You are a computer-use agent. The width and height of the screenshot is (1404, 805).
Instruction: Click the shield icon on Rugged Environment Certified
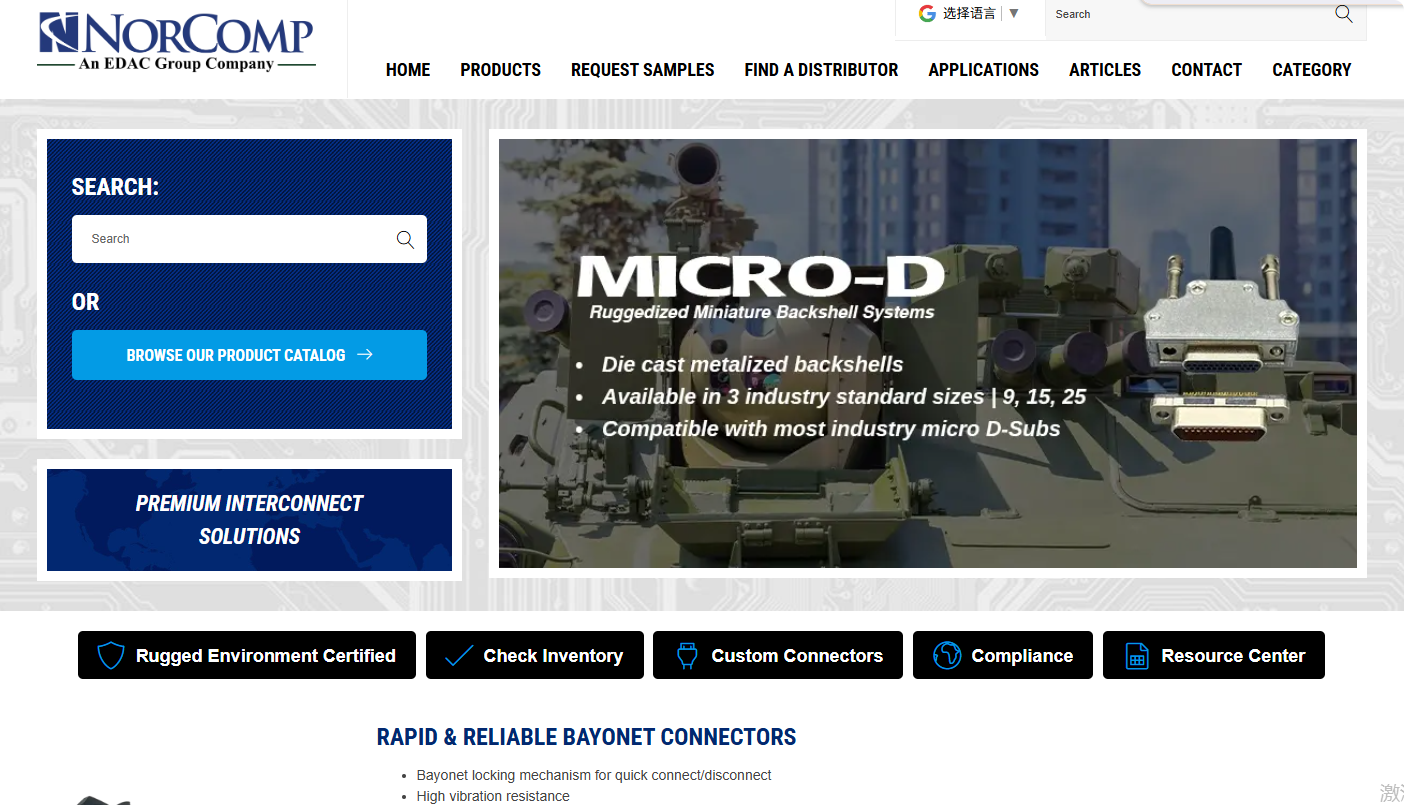click(x=110, y=655)
